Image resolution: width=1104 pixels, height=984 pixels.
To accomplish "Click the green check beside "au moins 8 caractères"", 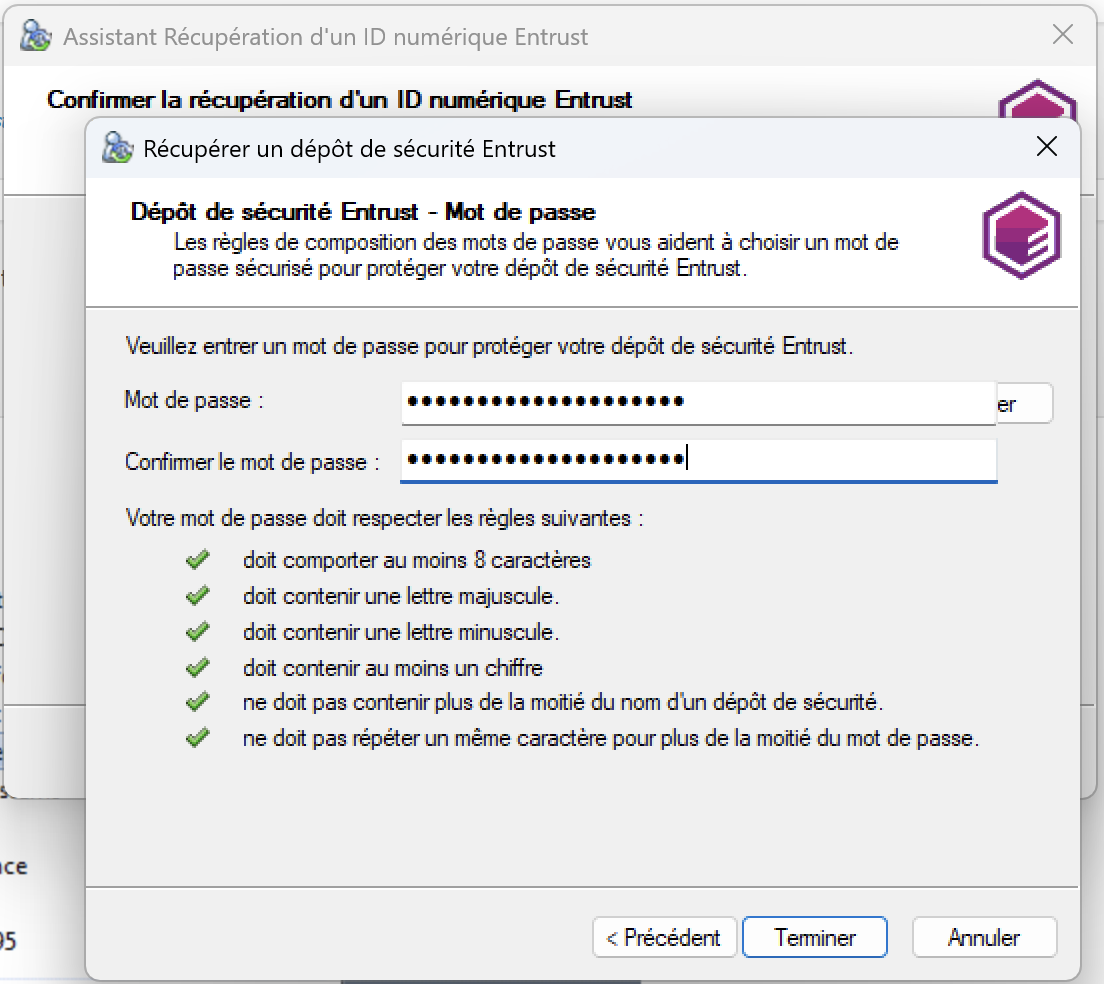I will (198, 559).
